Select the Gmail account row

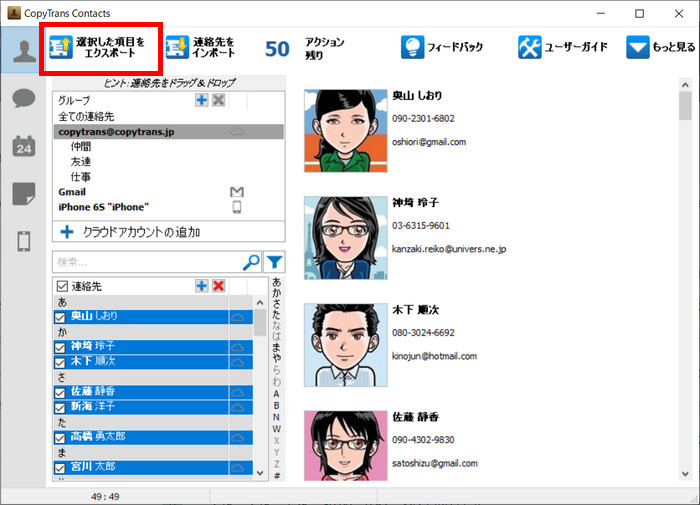click(x=168, y=192)
